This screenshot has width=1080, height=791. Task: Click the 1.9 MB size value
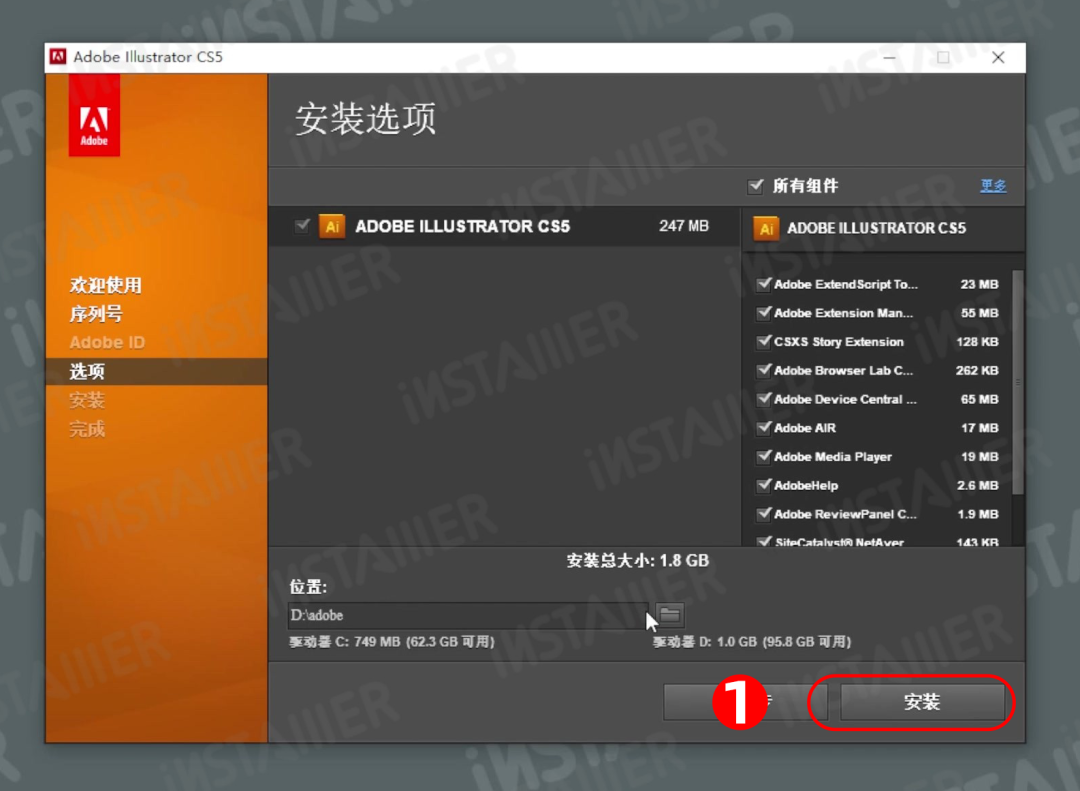click(x=978, y=515)
